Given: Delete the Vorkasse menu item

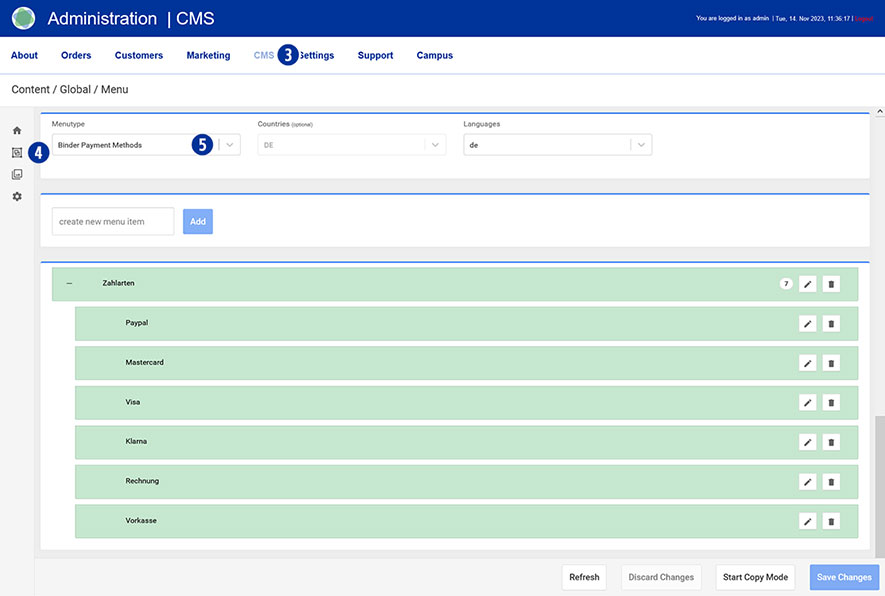Looking at the screenshot, I should coord(831,521).
